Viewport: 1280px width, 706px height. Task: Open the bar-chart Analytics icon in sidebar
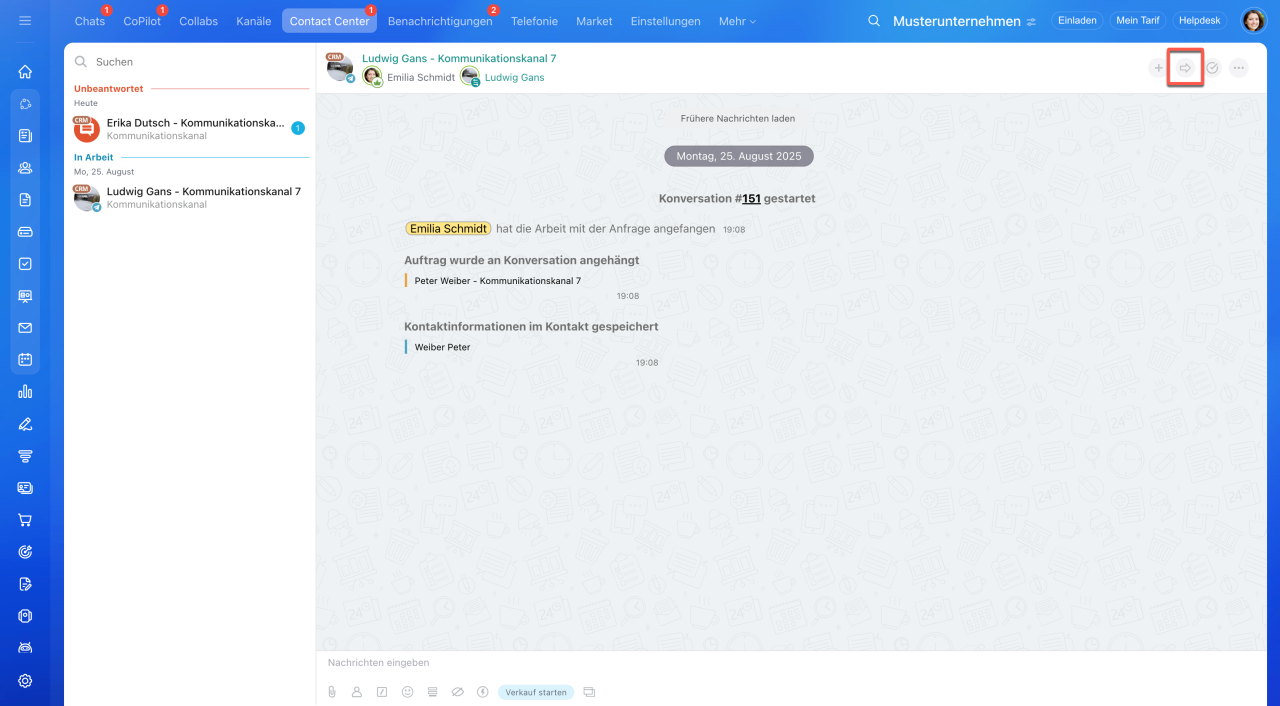(25, 392)
